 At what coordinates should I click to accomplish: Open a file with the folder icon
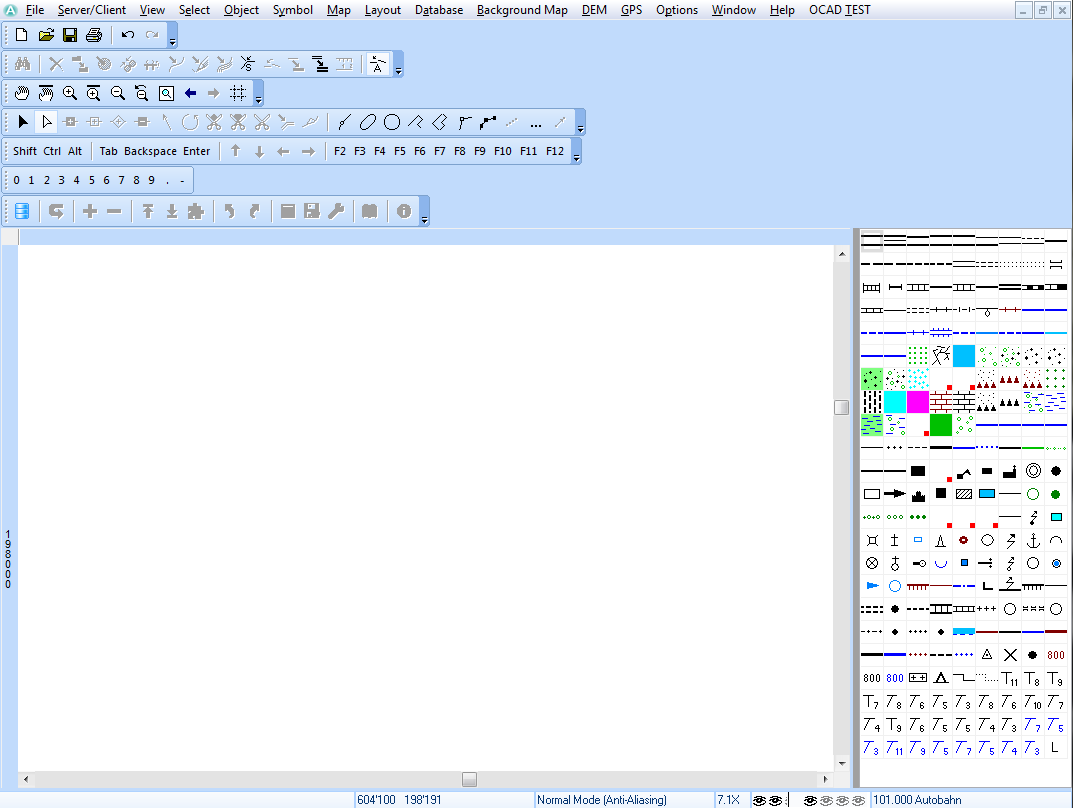click(46, 35)
